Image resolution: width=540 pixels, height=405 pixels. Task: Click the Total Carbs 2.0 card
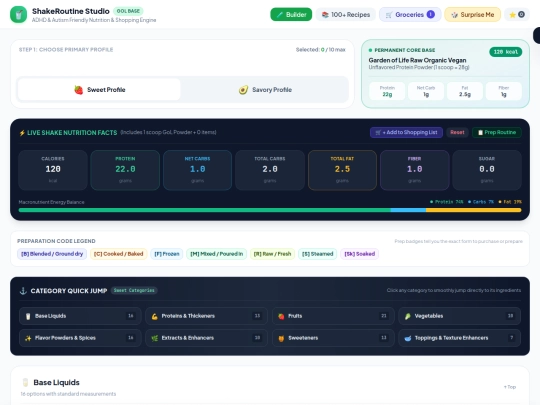tap(270, 170)
